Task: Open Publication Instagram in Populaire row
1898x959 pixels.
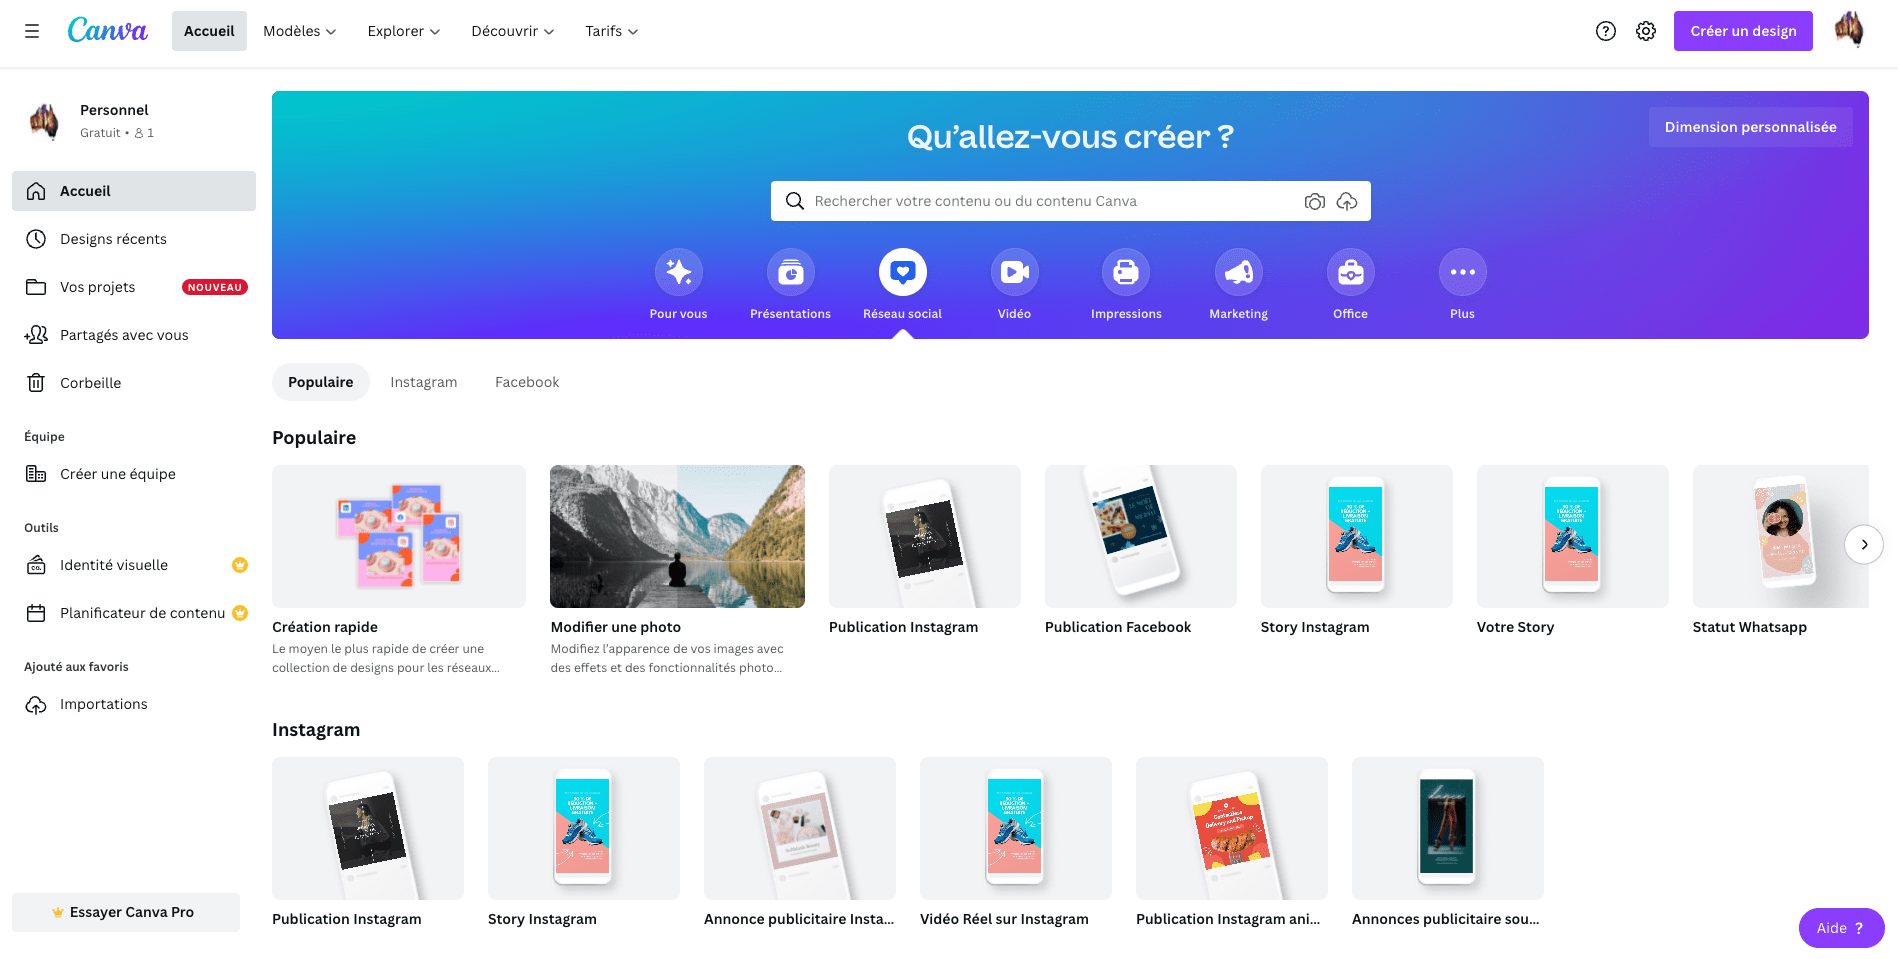Action: point(924,536)
